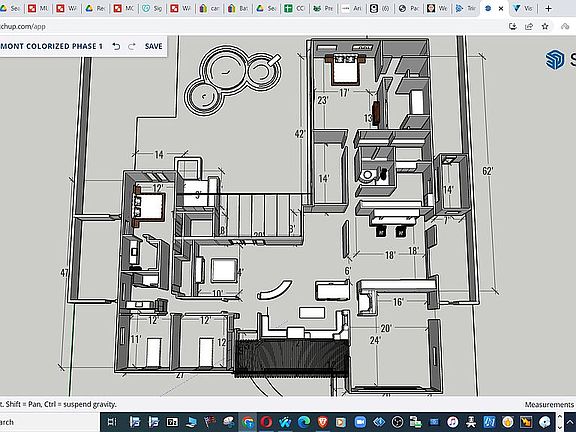Switch to the 'Vis' browser tab

coord(523,8)
